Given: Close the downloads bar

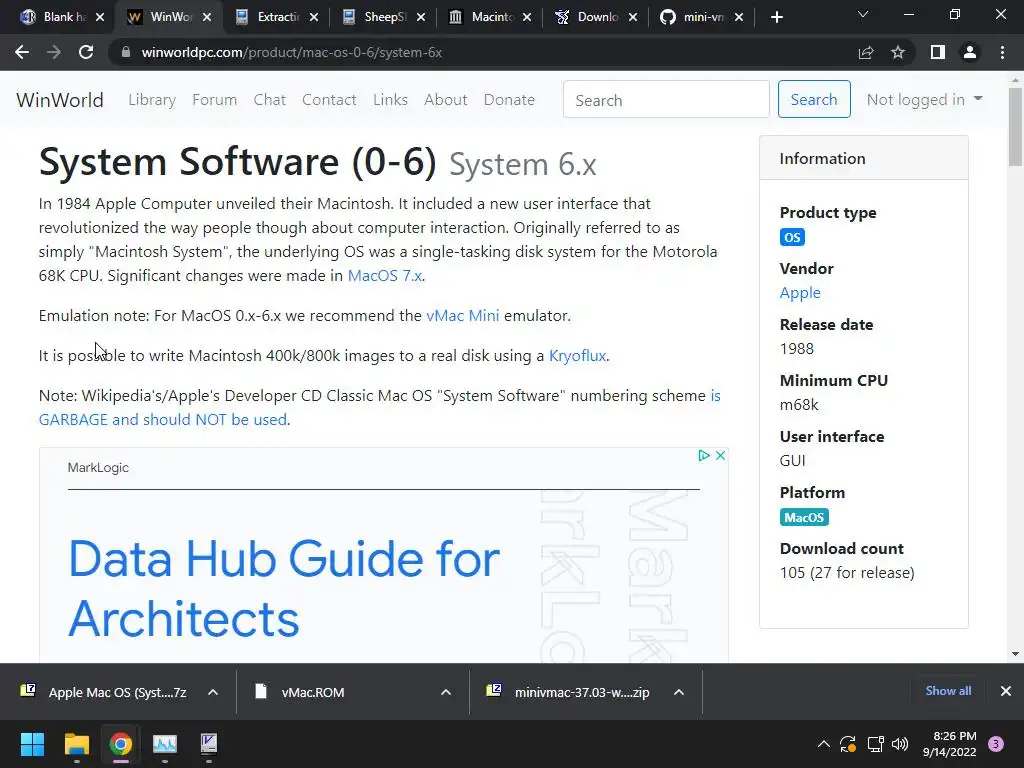Looking at the screenshot, I should 1006,691.
